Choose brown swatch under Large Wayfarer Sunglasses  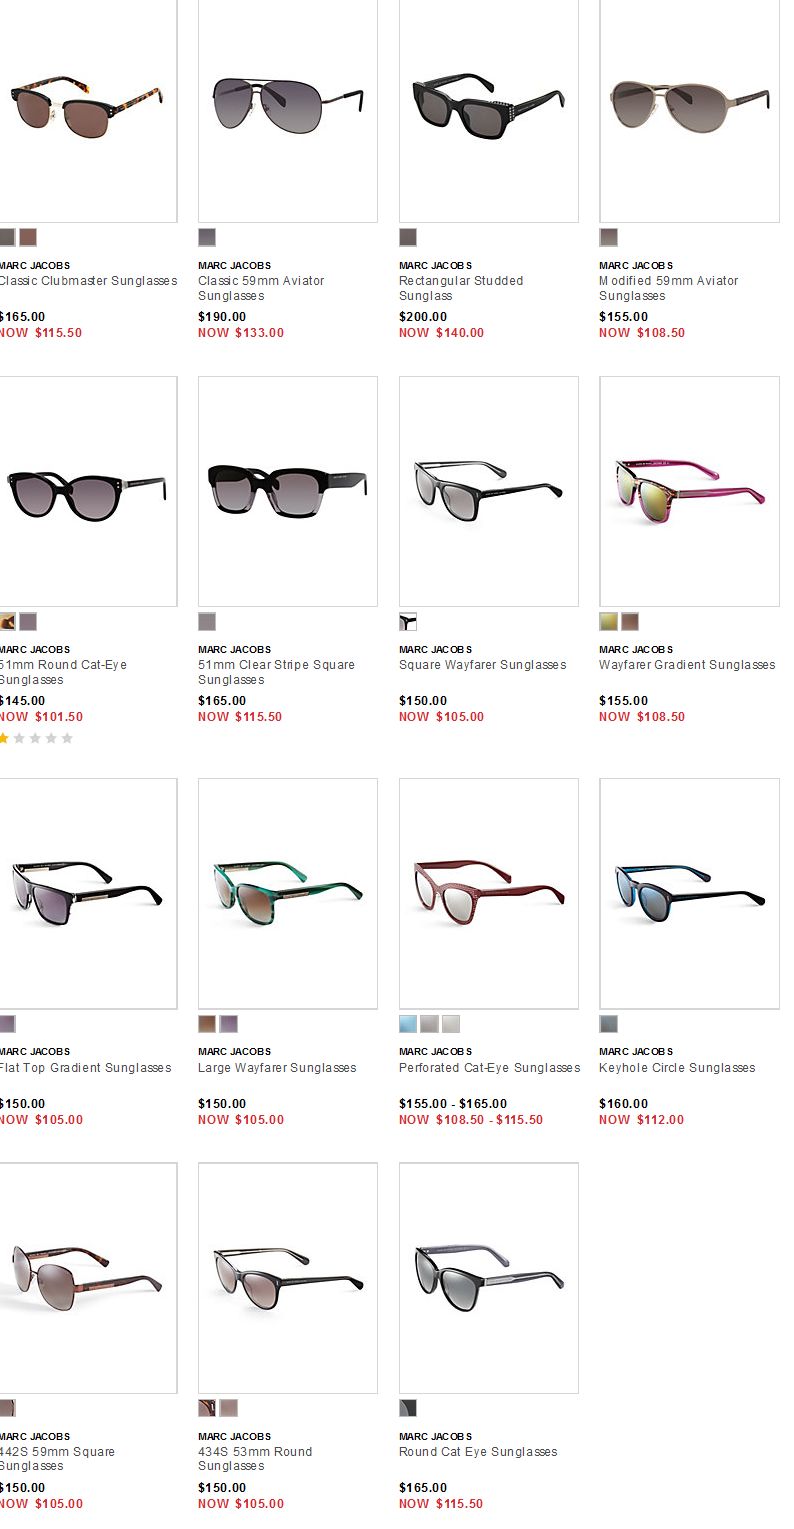tap(207, 1024)
